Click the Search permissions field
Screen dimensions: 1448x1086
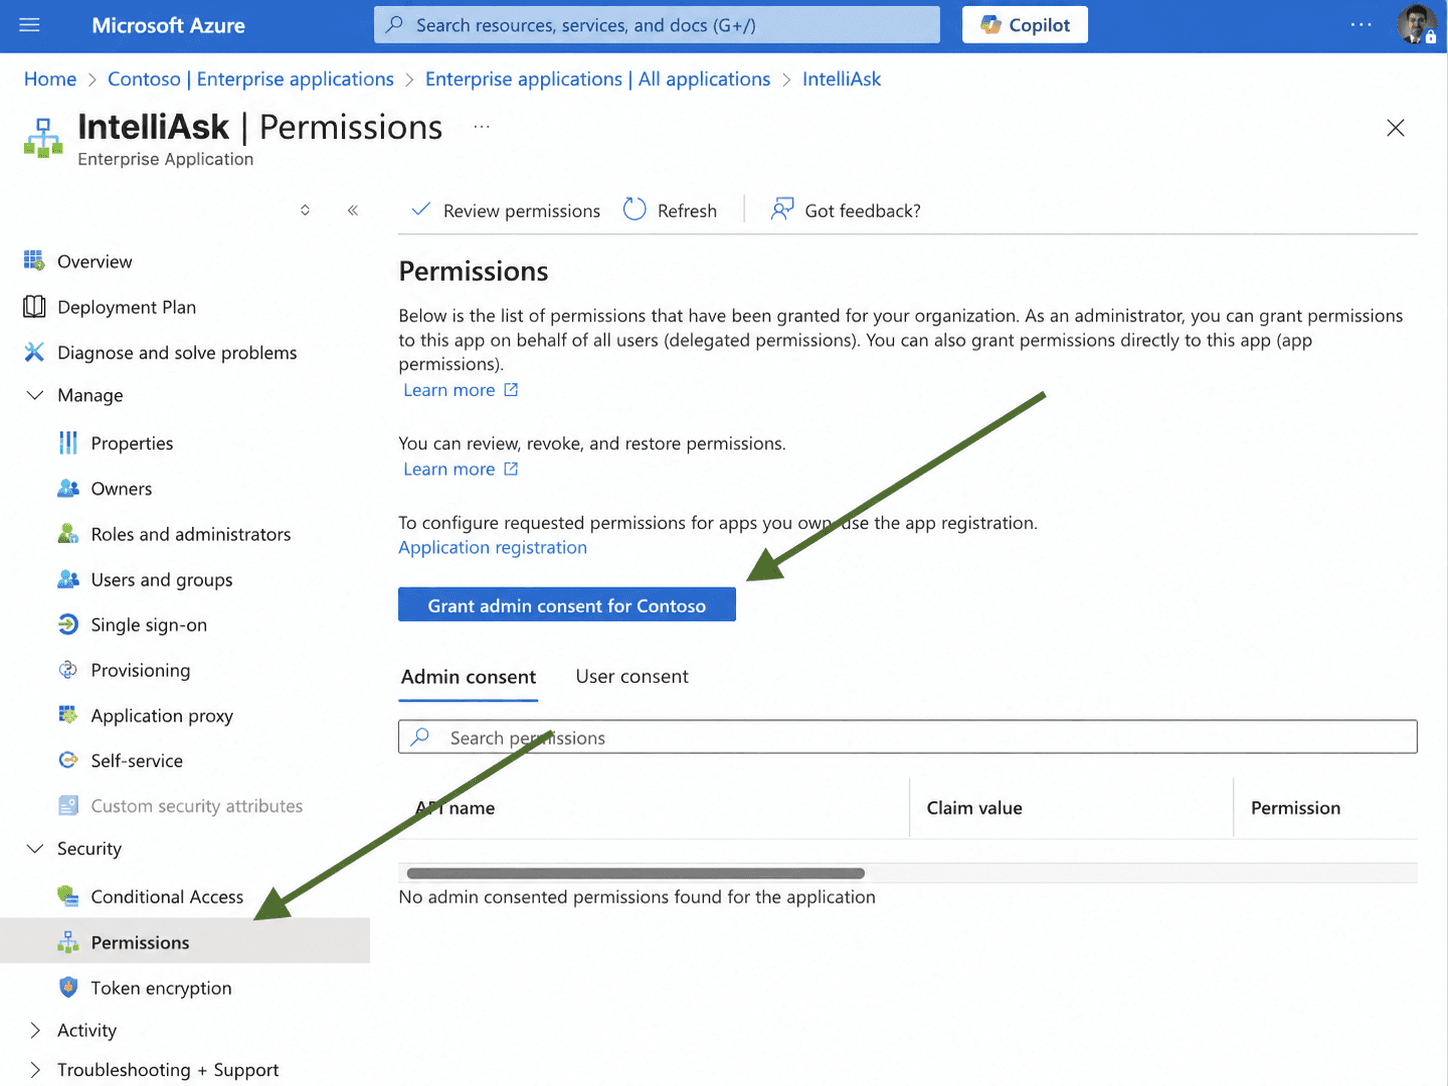(x=908, y=737)
